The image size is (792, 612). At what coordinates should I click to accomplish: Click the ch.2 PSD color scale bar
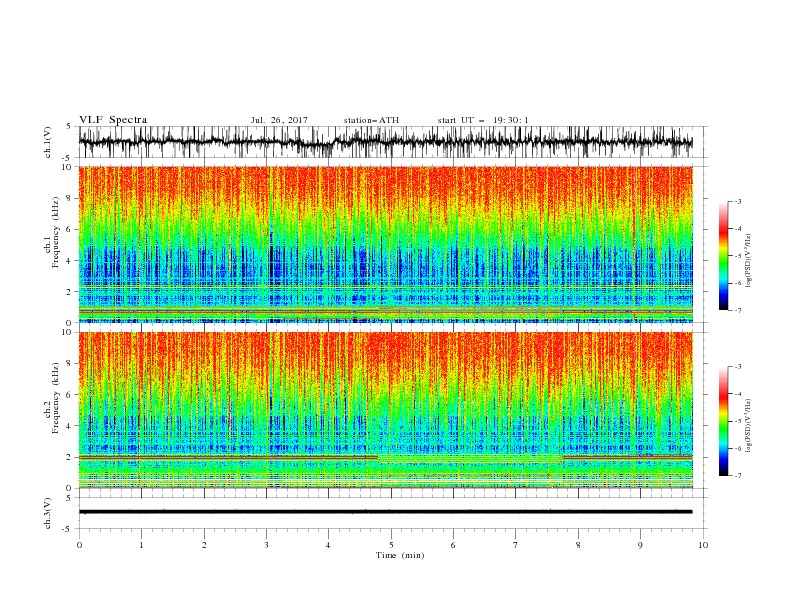pos(723,421)
